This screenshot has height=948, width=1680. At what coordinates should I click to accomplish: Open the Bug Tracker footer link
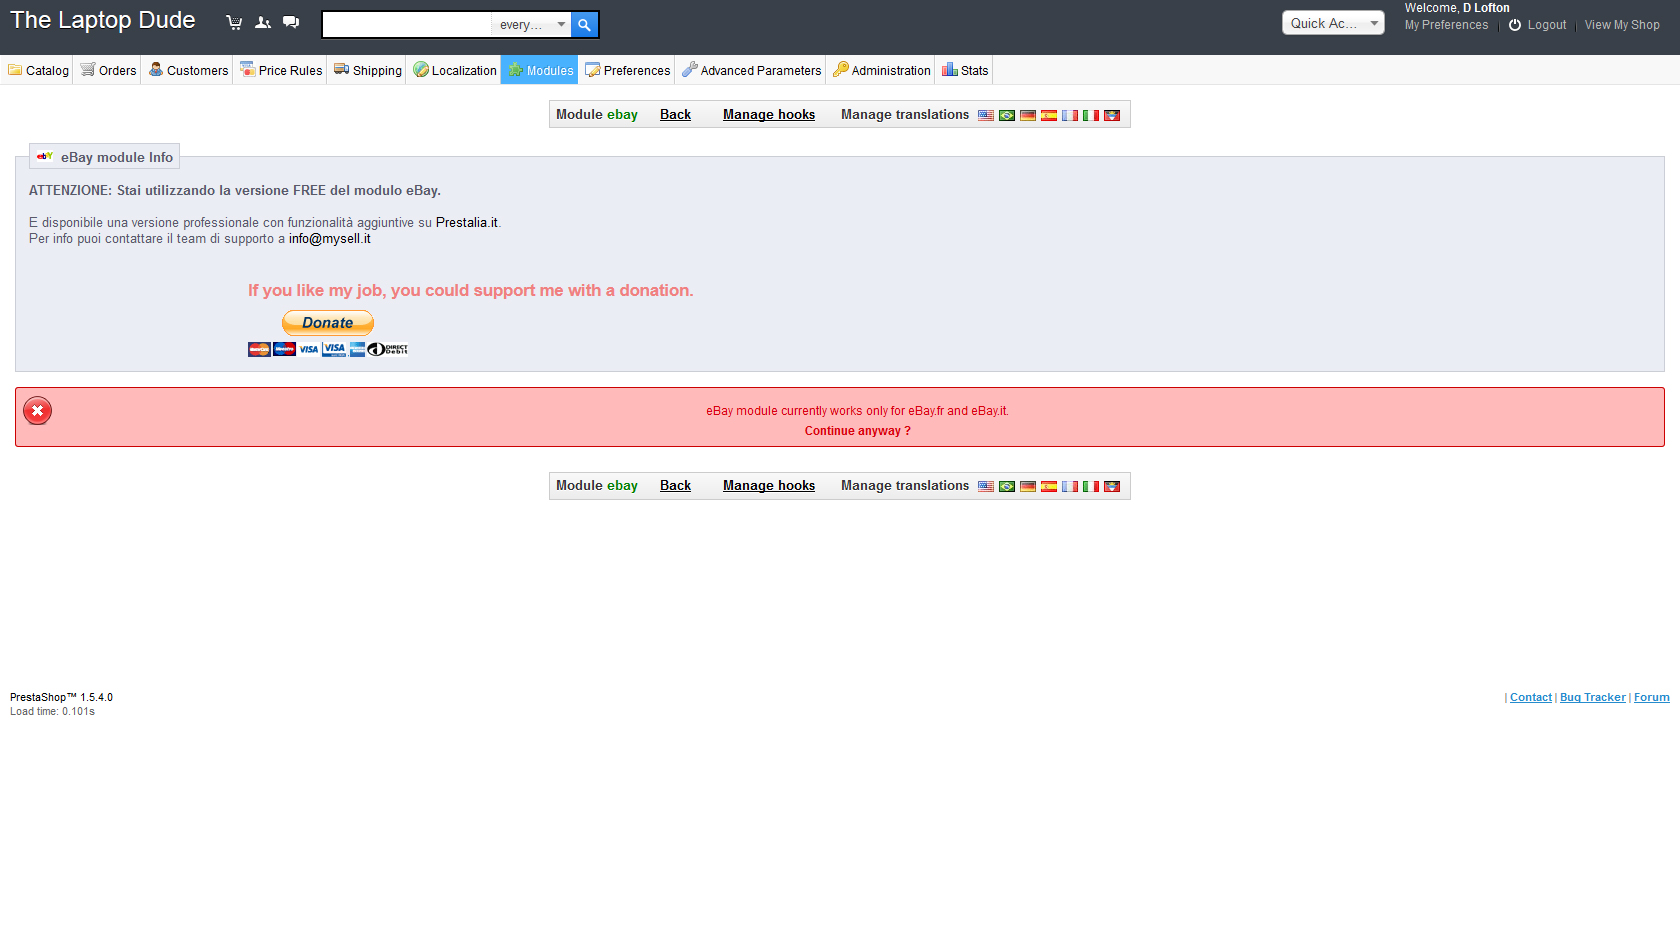pyautogui.click(x=1593, y=698)
